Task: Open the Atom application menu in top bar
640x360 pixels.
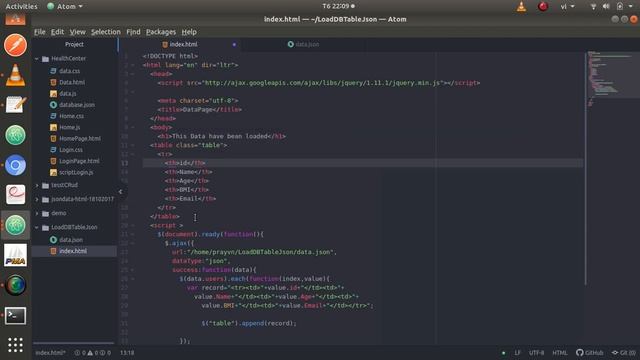Action: tap(64, 6)
